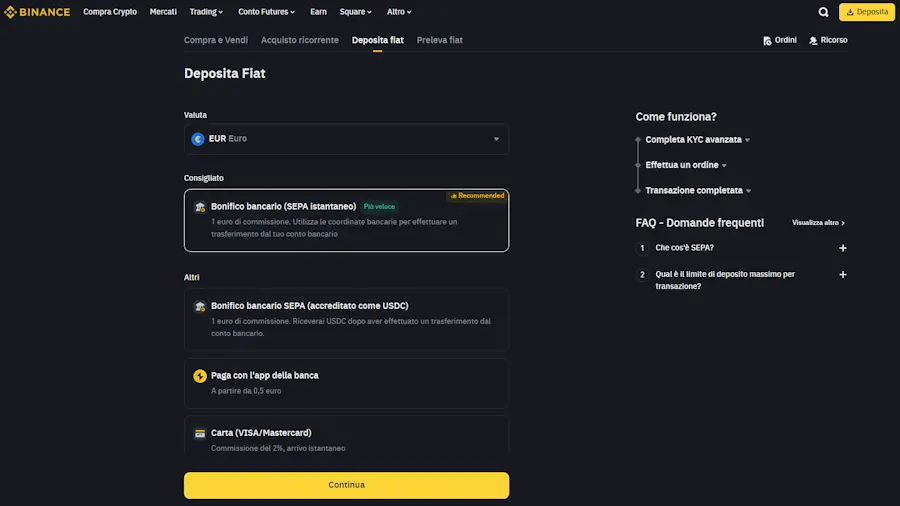Screen dimensions: 900x506
Task: Select SEPA accreditato come USDC option
Action: (x=346, y=320)
